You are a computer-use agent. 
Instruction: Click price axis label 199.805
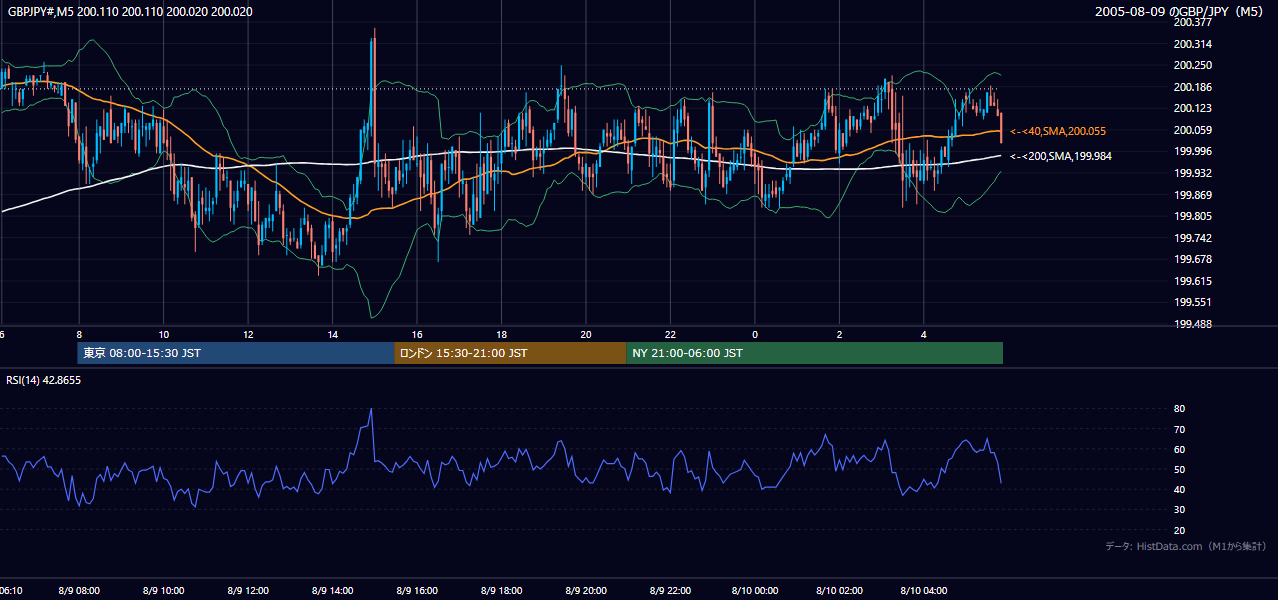[1192, 216]
